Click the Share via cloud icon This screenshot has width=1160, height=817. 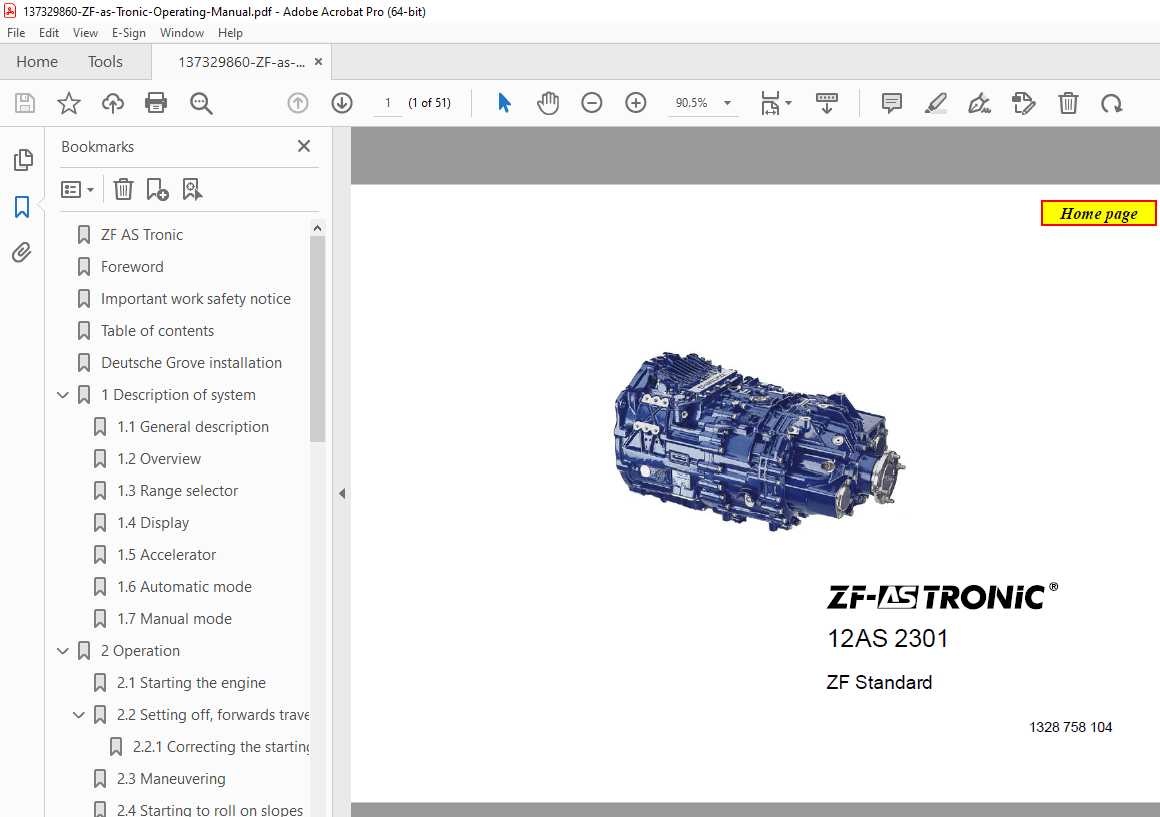pyautogui.click(x=112, y=103)
